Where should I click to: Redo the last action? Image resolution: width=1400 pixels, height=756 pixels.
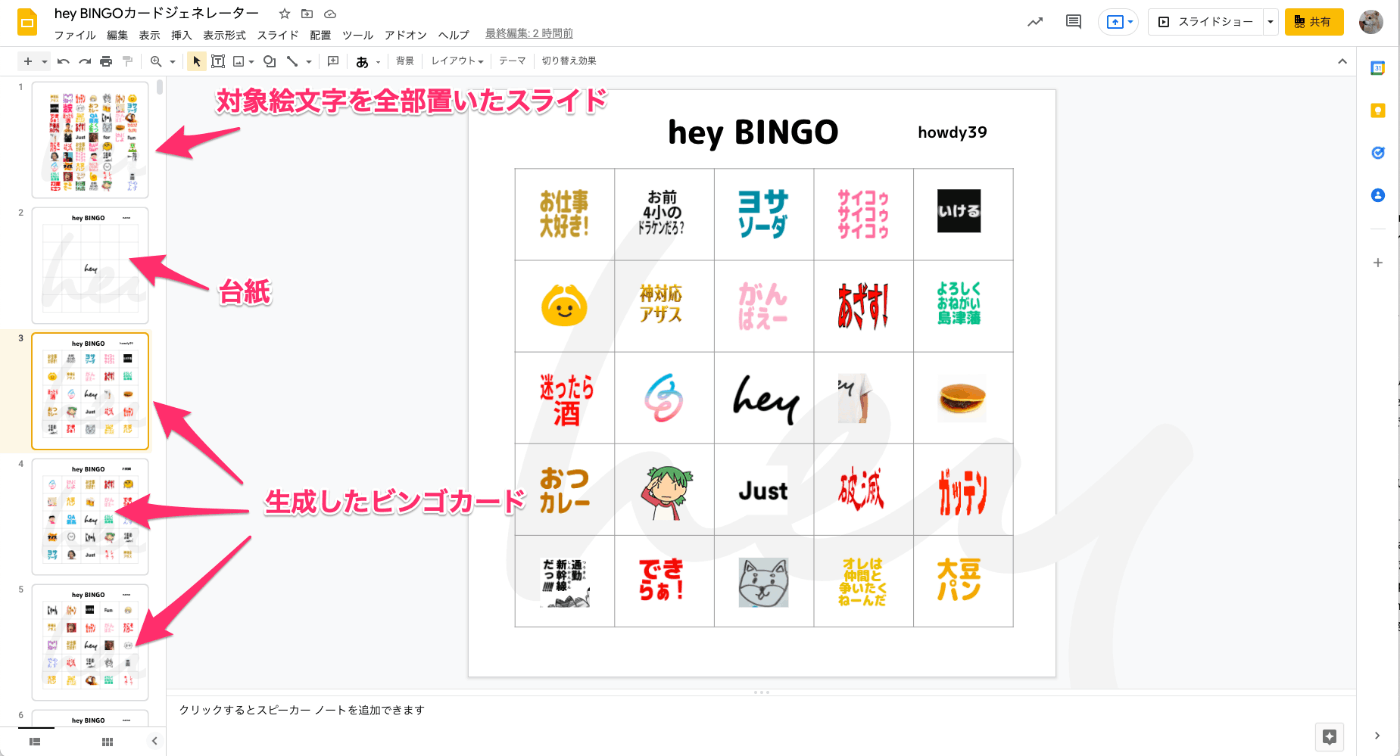(84, 61)
